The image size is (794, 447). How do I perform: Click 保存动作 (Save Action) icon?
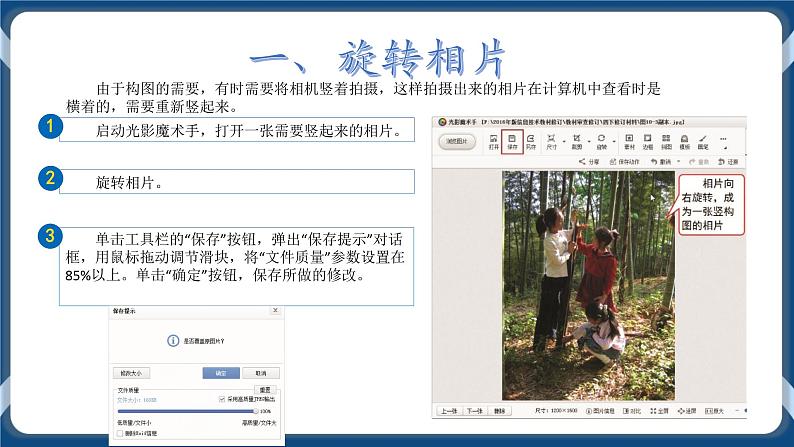624,161
